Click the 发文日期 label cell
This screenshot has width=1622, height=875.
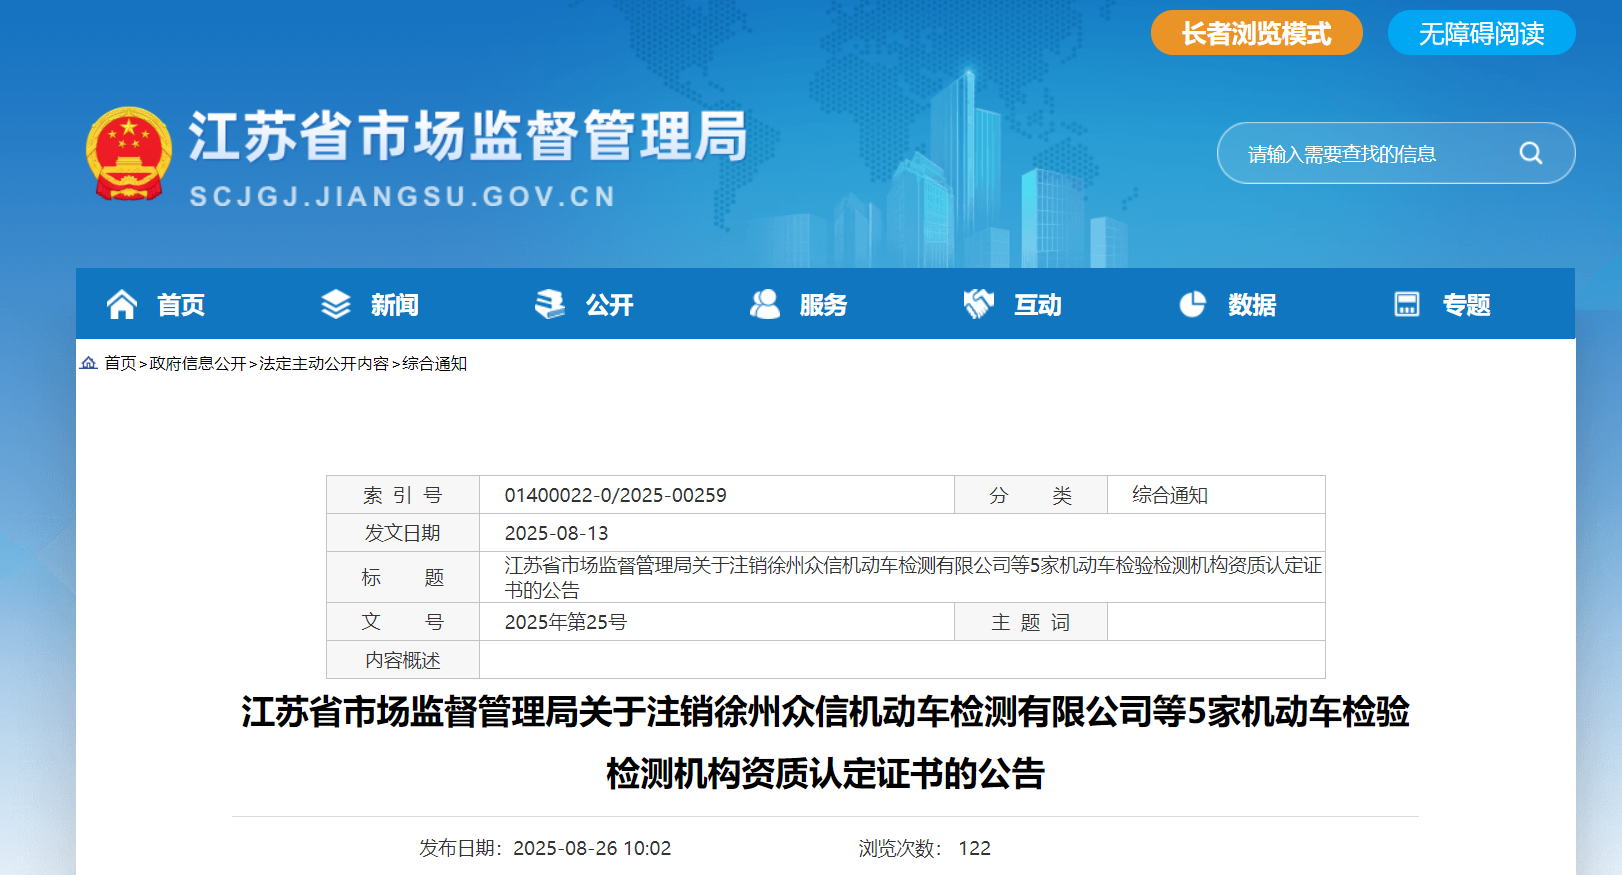(403, 533)
